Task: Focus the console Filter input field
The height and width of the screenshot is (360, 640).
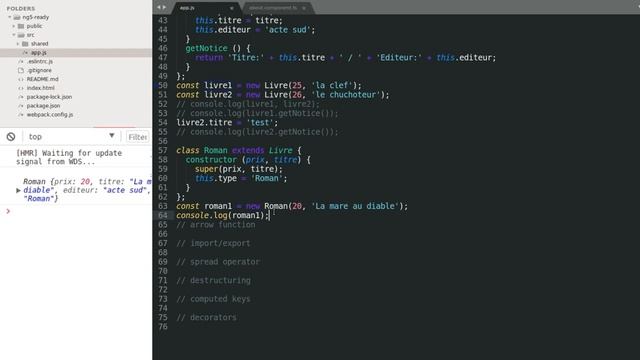Action: coord(138,137)
